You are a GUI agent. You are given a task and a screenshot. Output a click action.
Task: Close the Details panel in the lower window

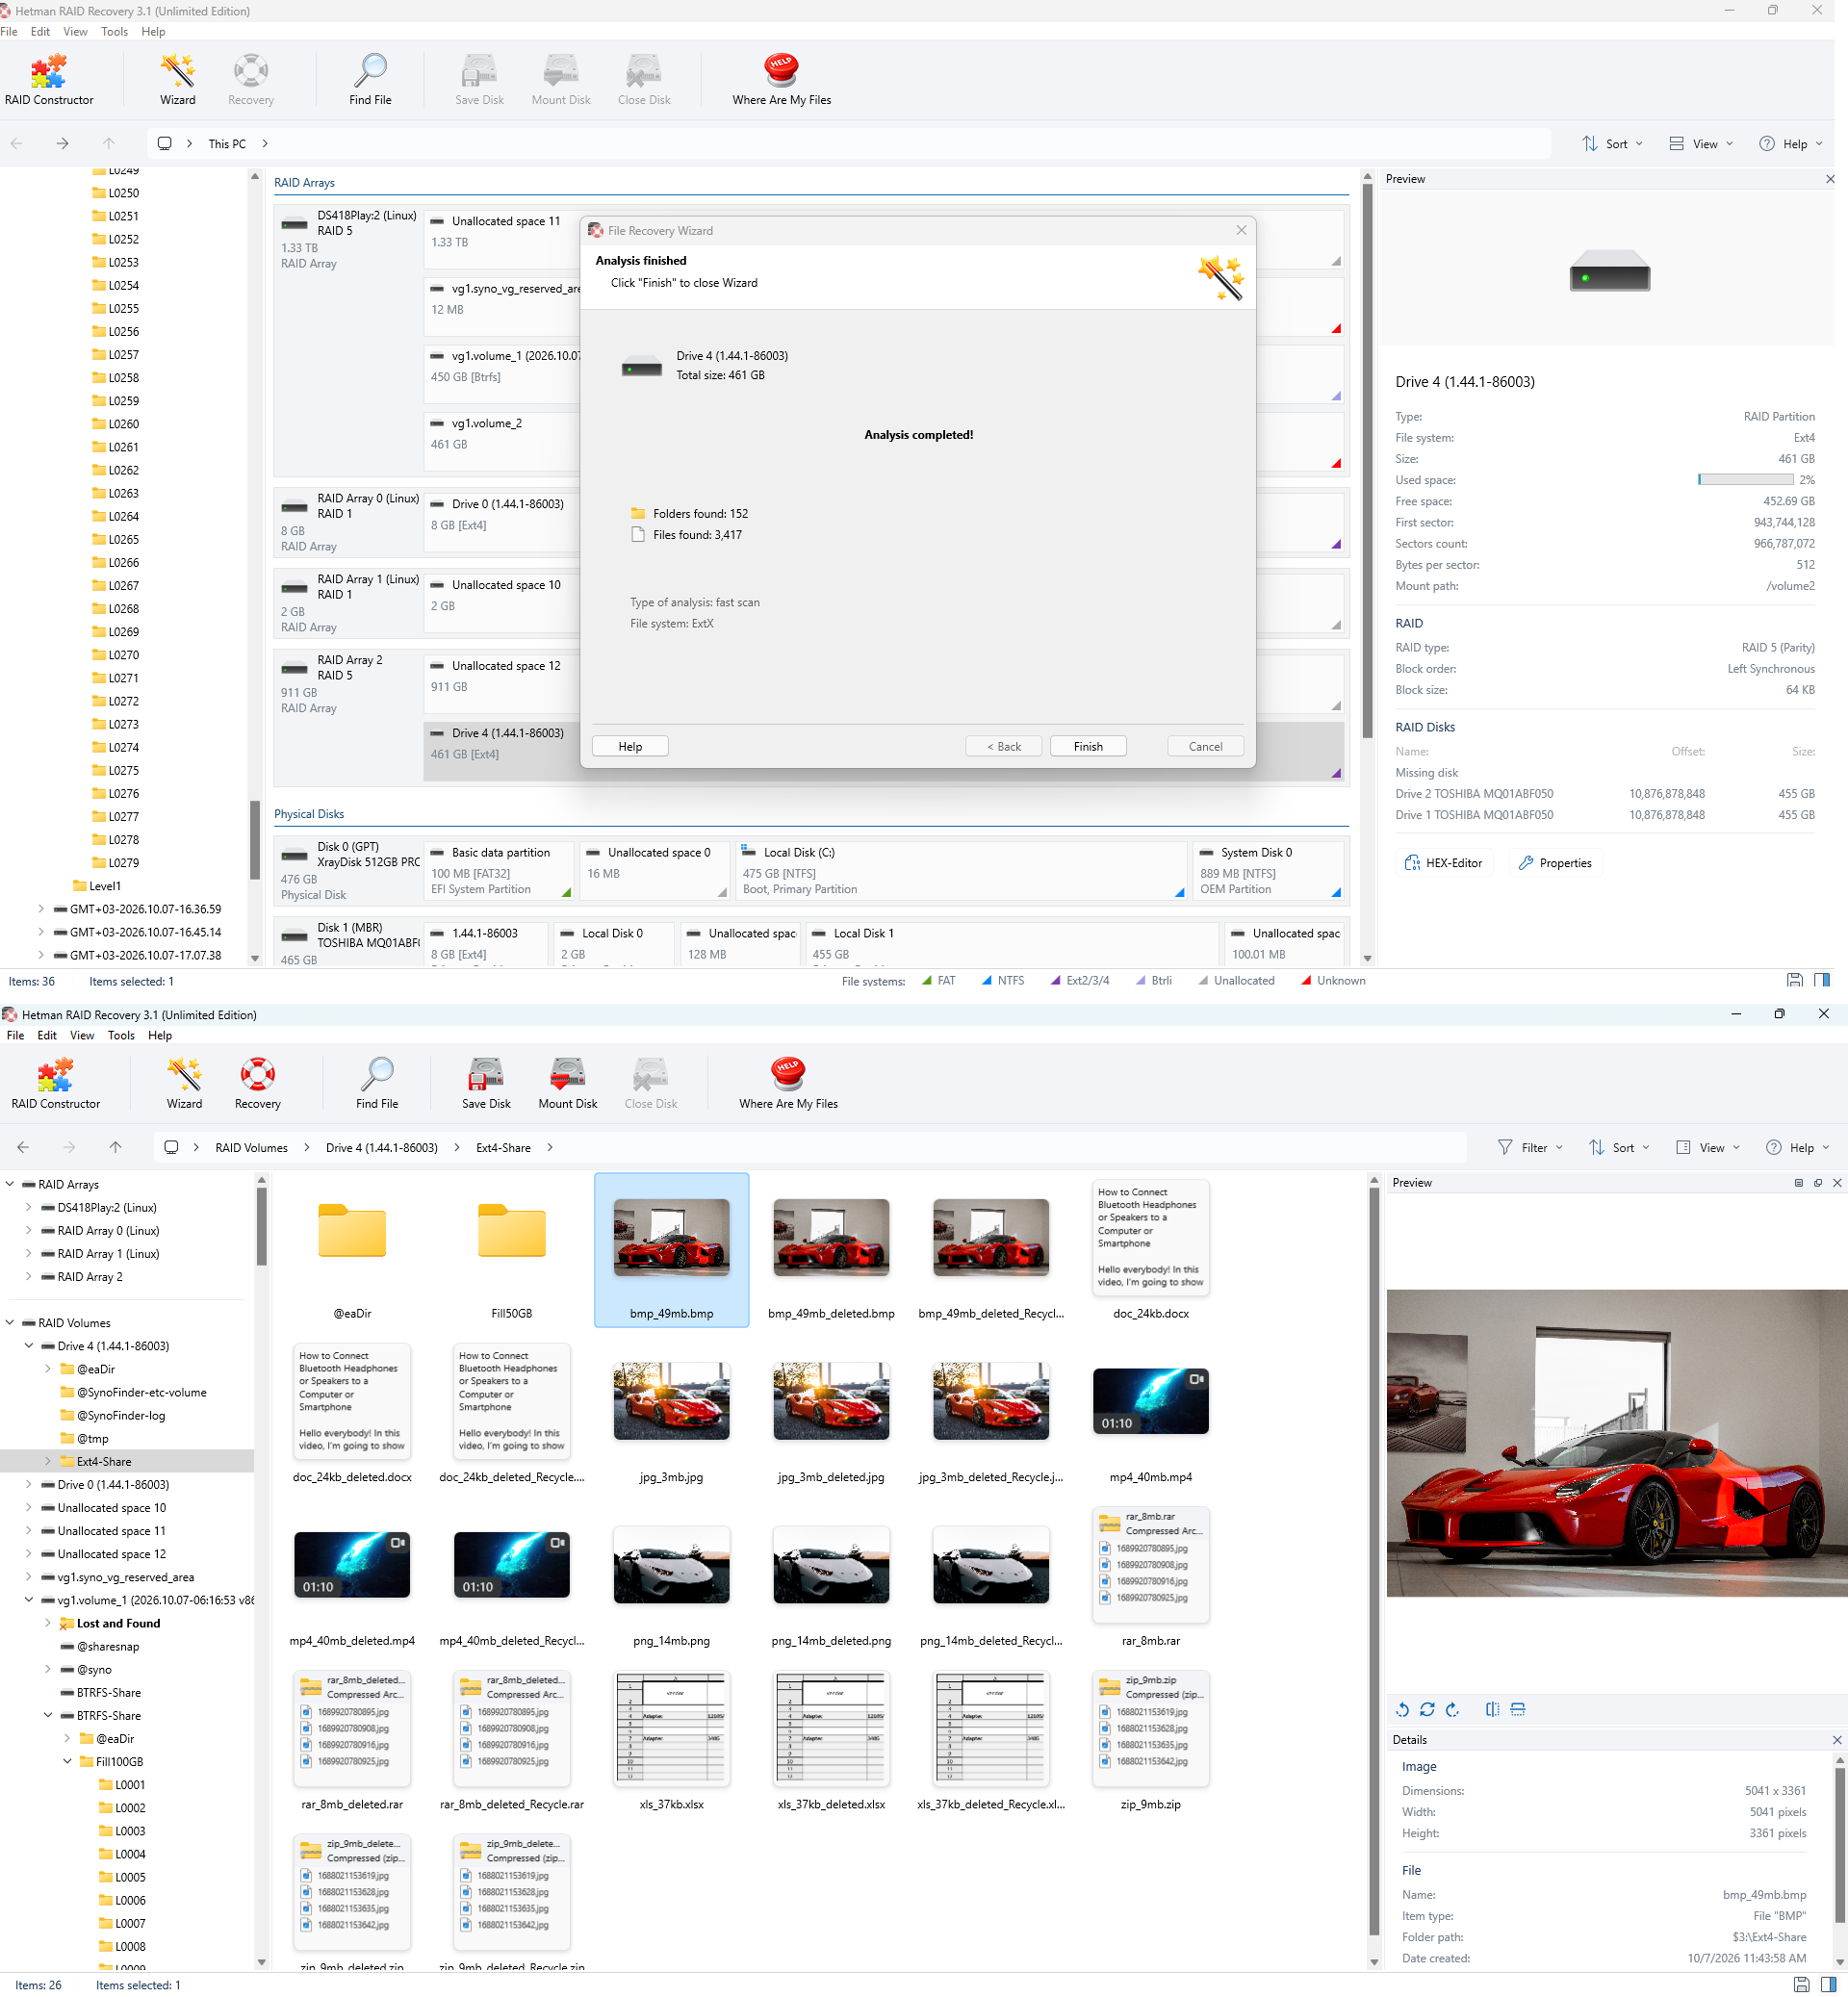point(1836,1740)
